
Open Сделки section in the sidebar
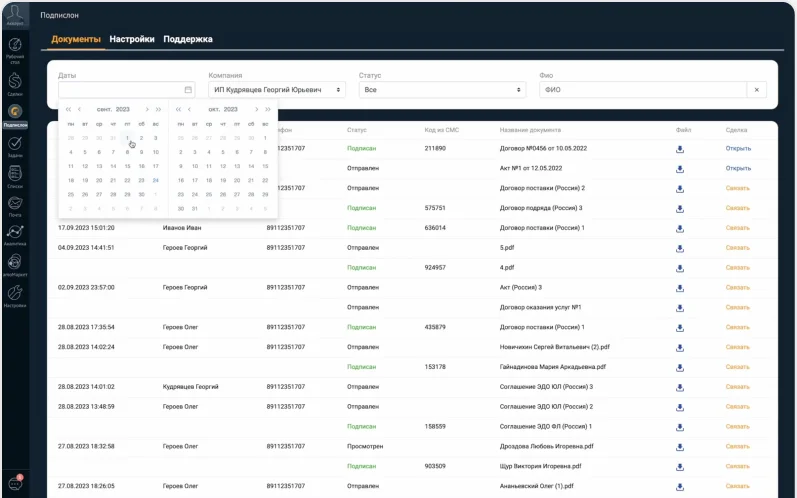click(15, 83)
